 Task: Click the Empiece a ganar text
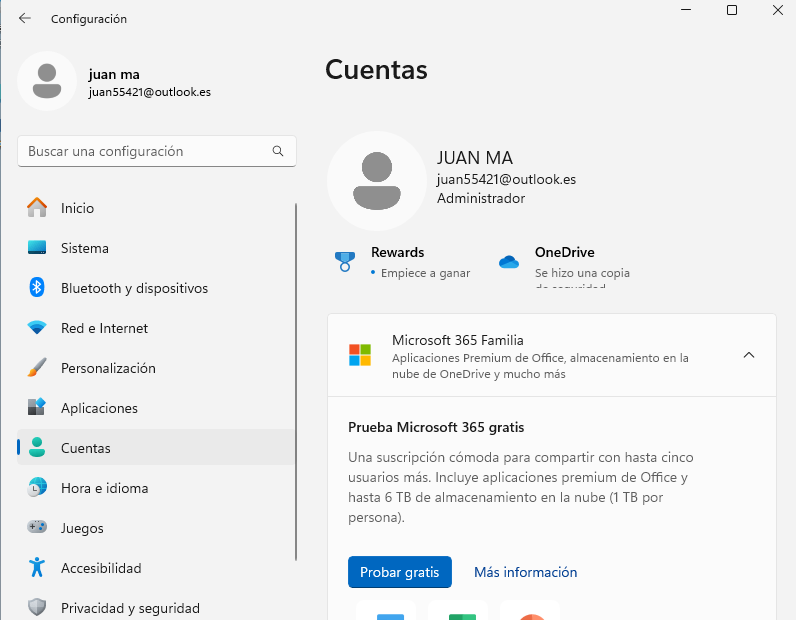tap(425, 273)
